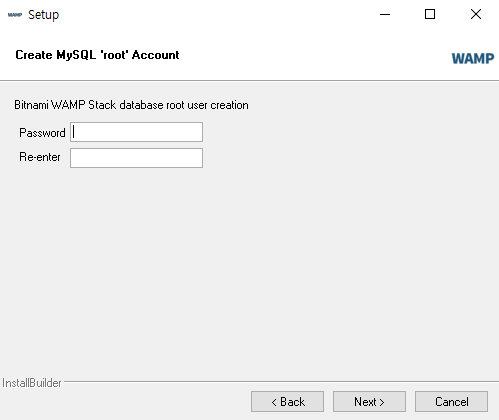Click the Create MySQL 'root' Account heading

pyautogui.click(x=97, y=55)
